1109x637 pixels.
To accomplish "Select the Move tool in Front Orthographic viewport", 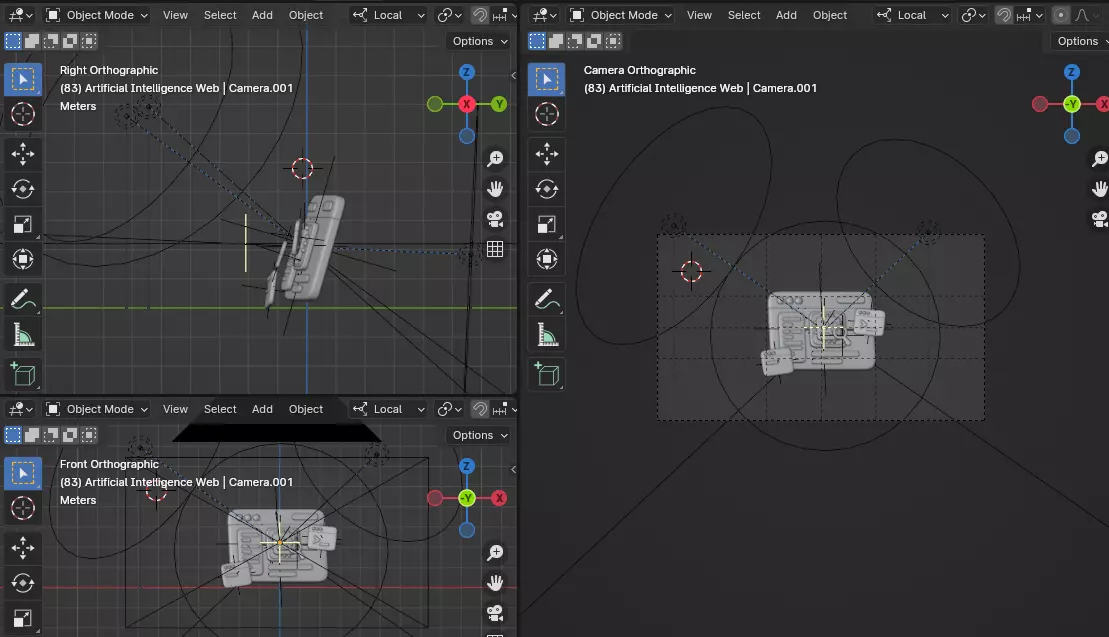I will tap(23, 547).
